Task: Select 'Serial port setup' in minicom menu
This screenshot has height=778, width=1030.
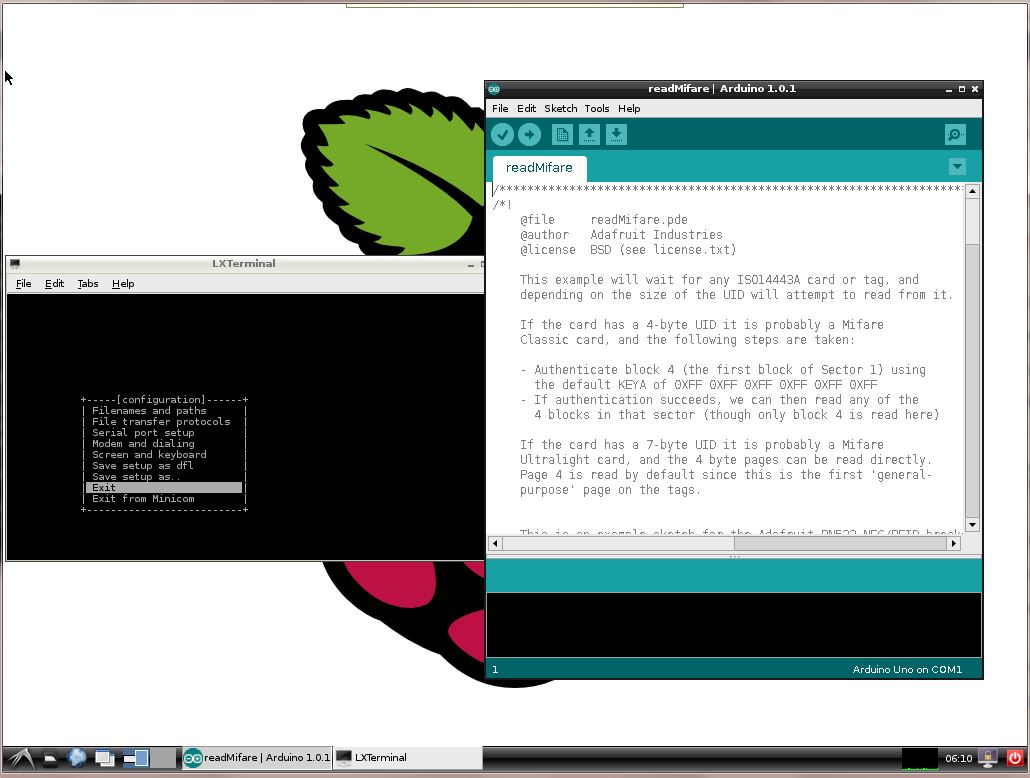Action: (143, 432)
